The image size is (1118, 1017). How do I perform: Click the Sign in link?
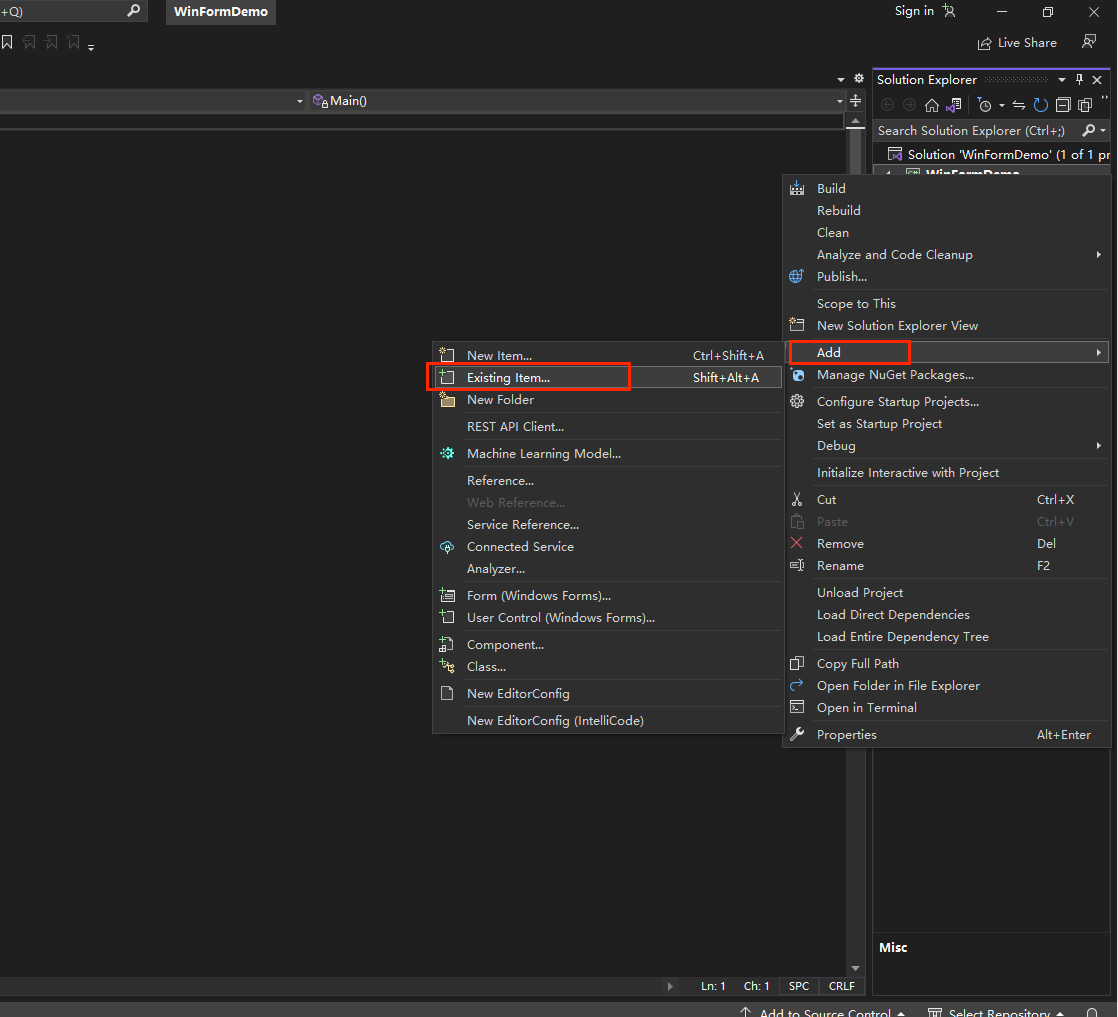pos(914,11)
